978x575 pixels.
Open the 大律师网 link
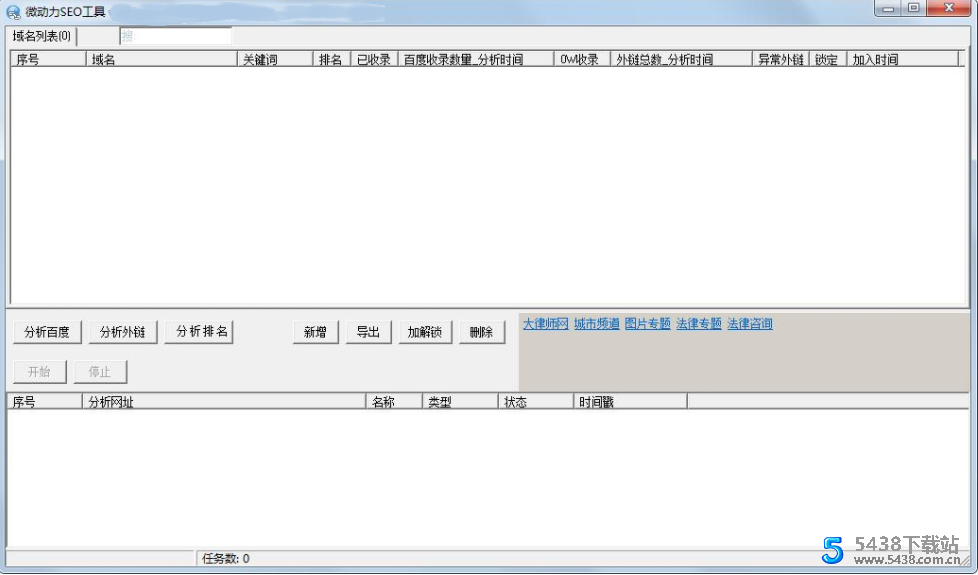tap(546, 324)
